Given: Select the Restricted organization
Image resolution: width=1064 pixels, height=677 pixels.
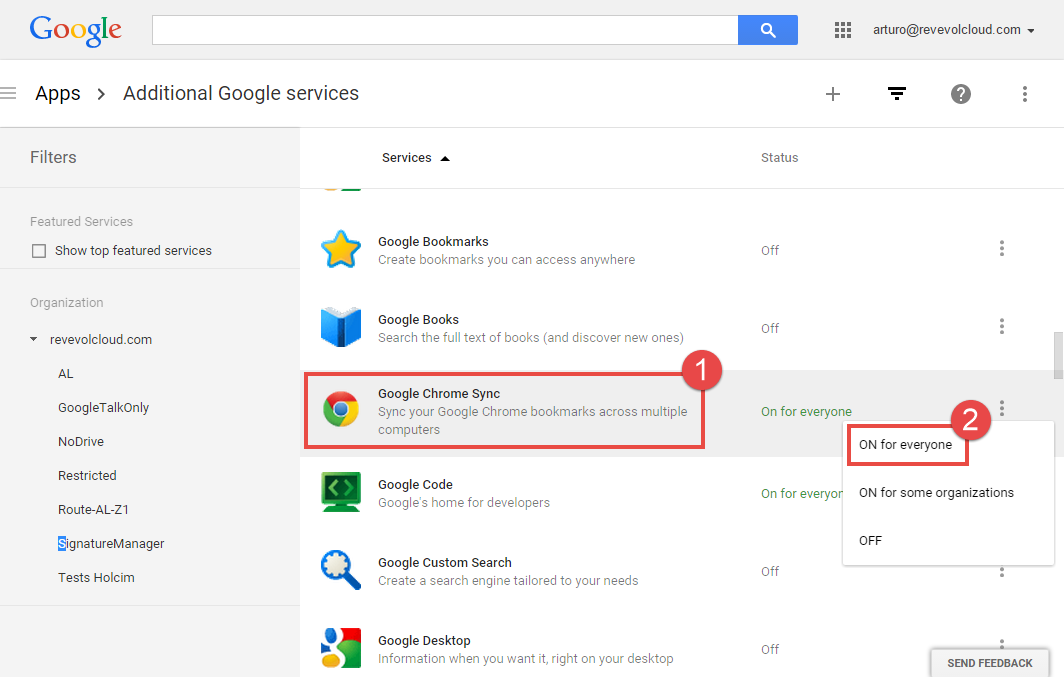Looking at the screenshot, I should [x=87, y=476].
